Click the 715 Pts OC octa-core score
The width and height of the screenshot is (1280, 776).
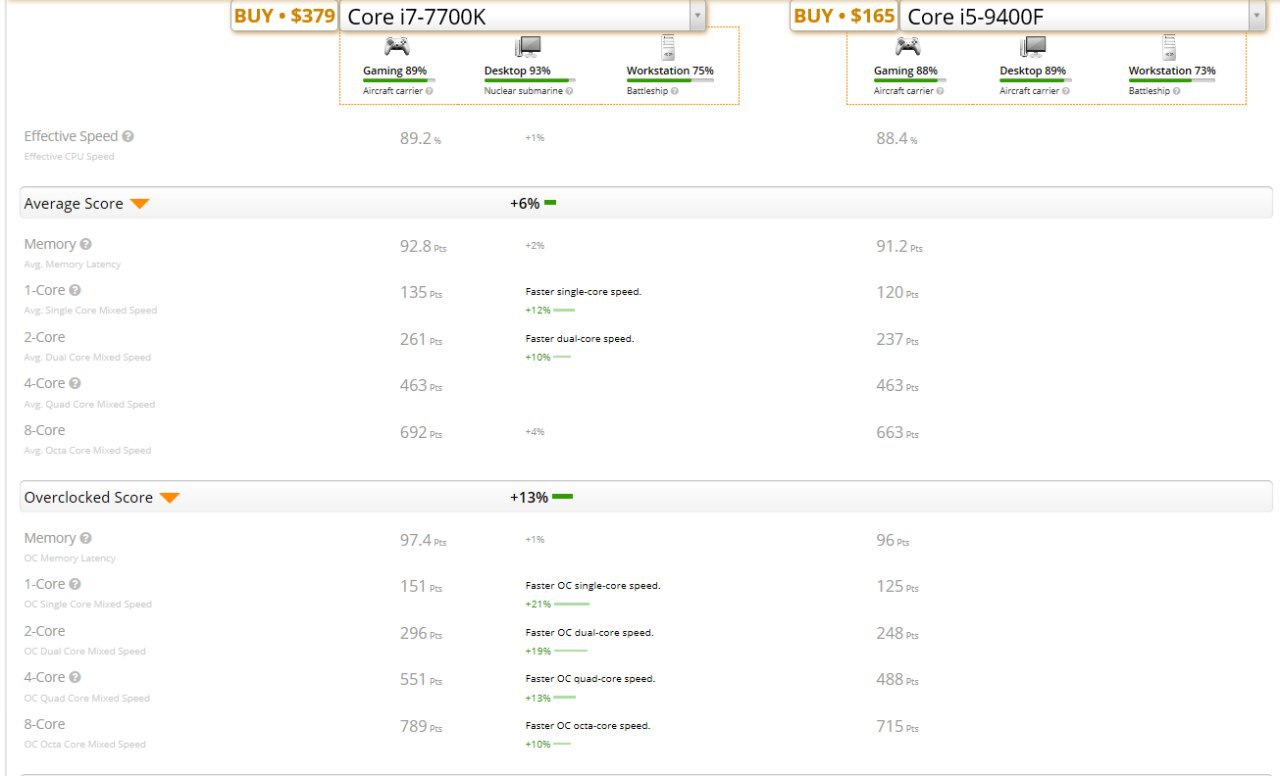897,727
